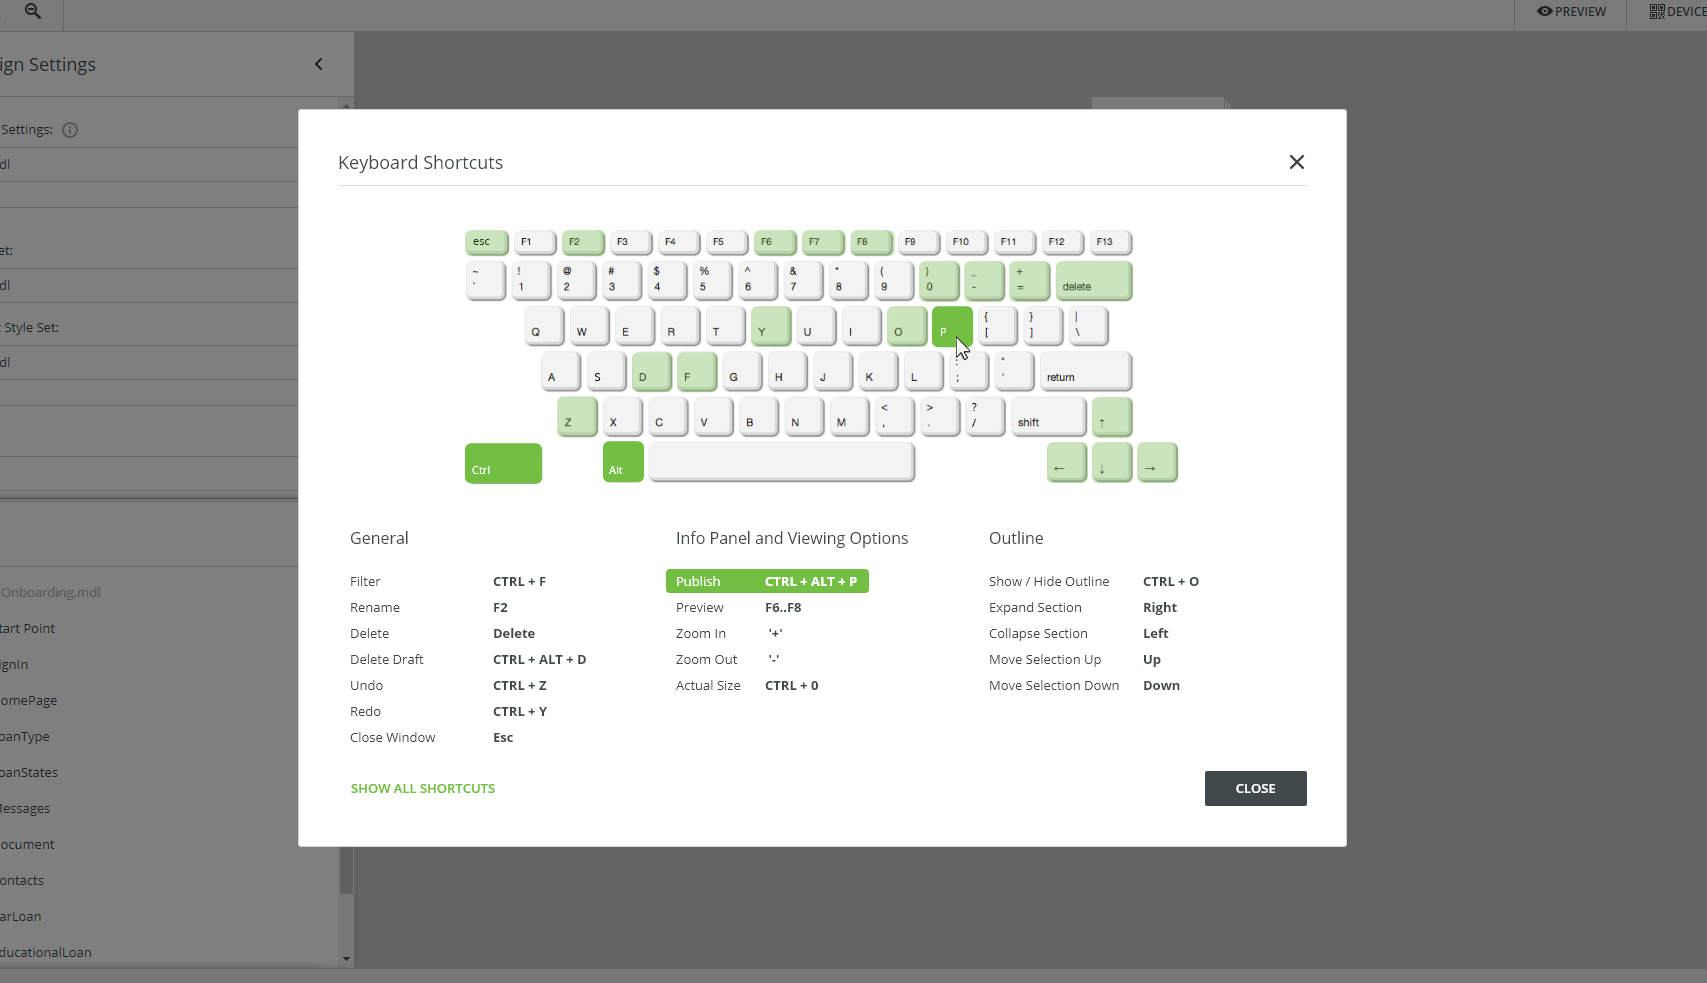Click the delete key on the virtual keyboard
The height and width of the screenshot is (983, 1707).
tap(1093, 281)
